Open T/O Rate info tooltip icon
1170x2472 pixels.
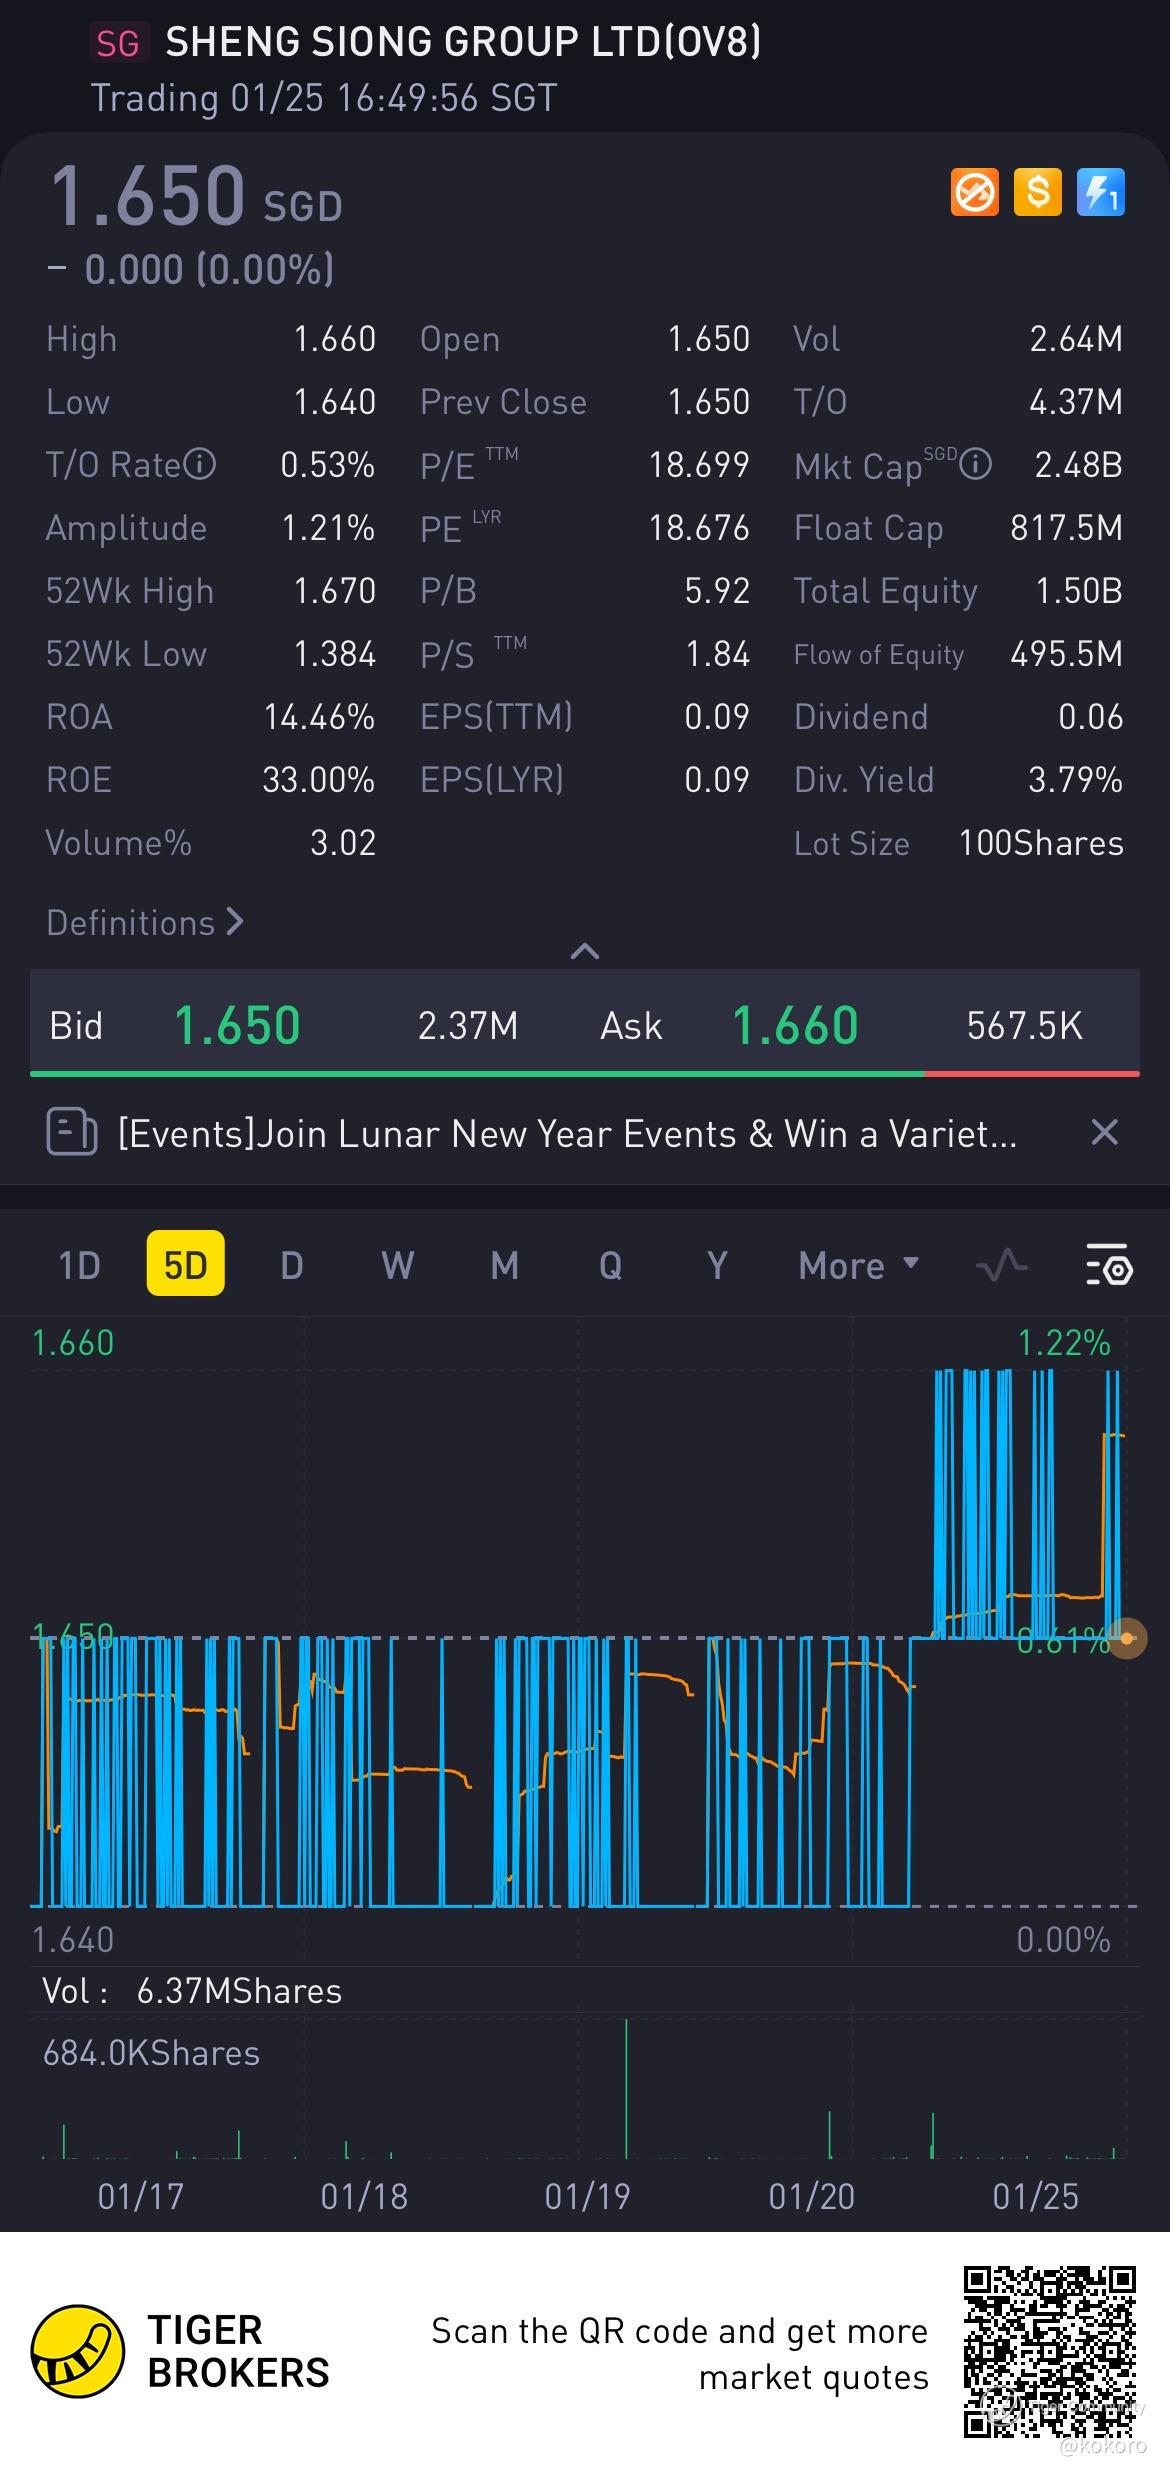point(200,464)
